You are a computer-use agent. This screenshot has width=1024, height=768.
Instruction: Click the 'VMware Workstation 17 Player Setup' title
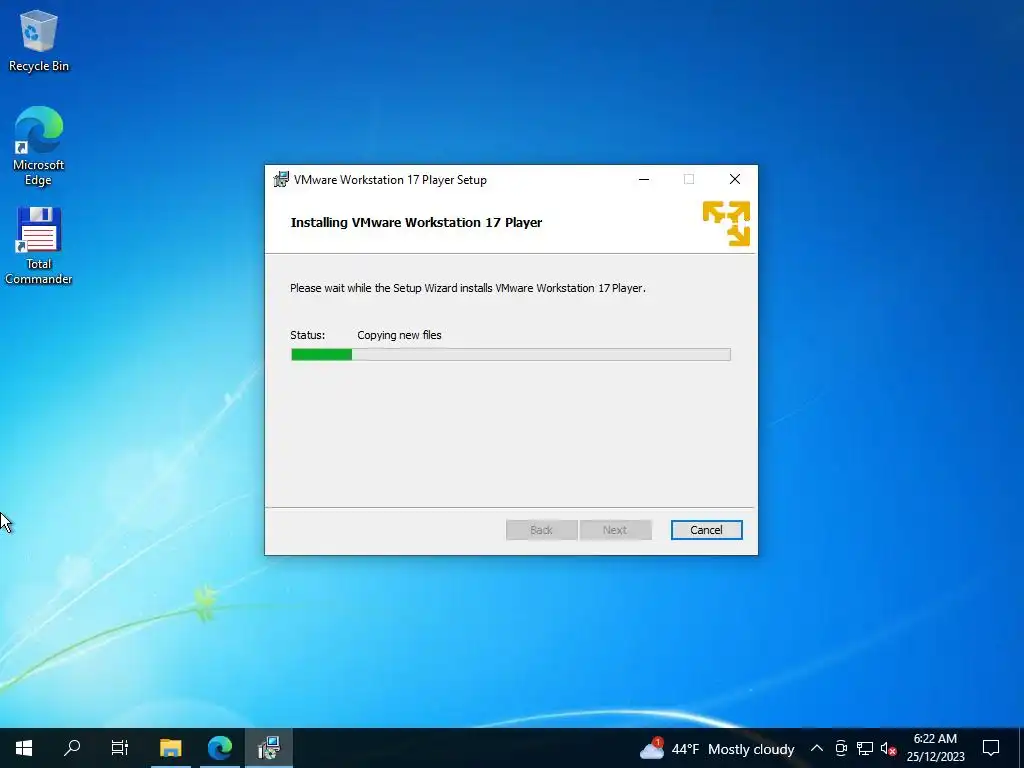click(390, 180)
